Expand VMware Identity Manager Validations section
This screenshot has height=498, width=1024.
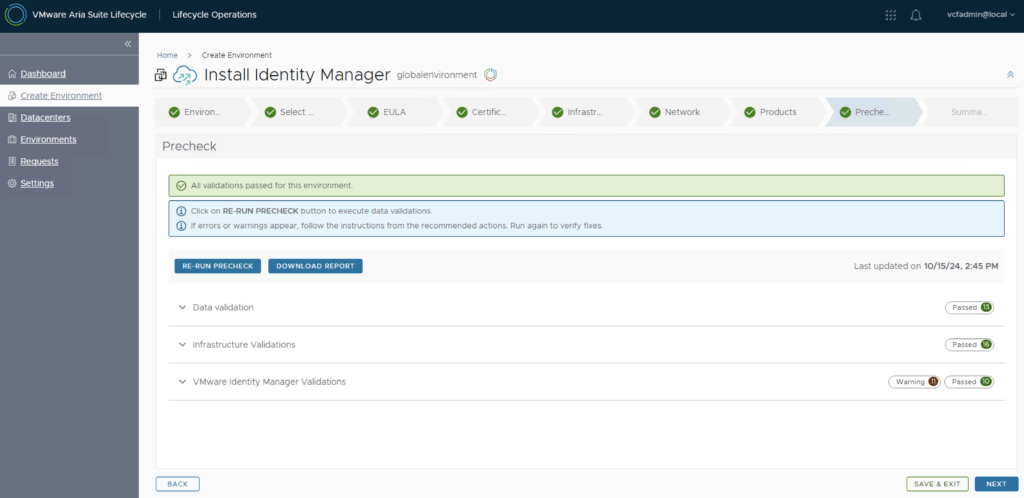click(x=183, y=382)
